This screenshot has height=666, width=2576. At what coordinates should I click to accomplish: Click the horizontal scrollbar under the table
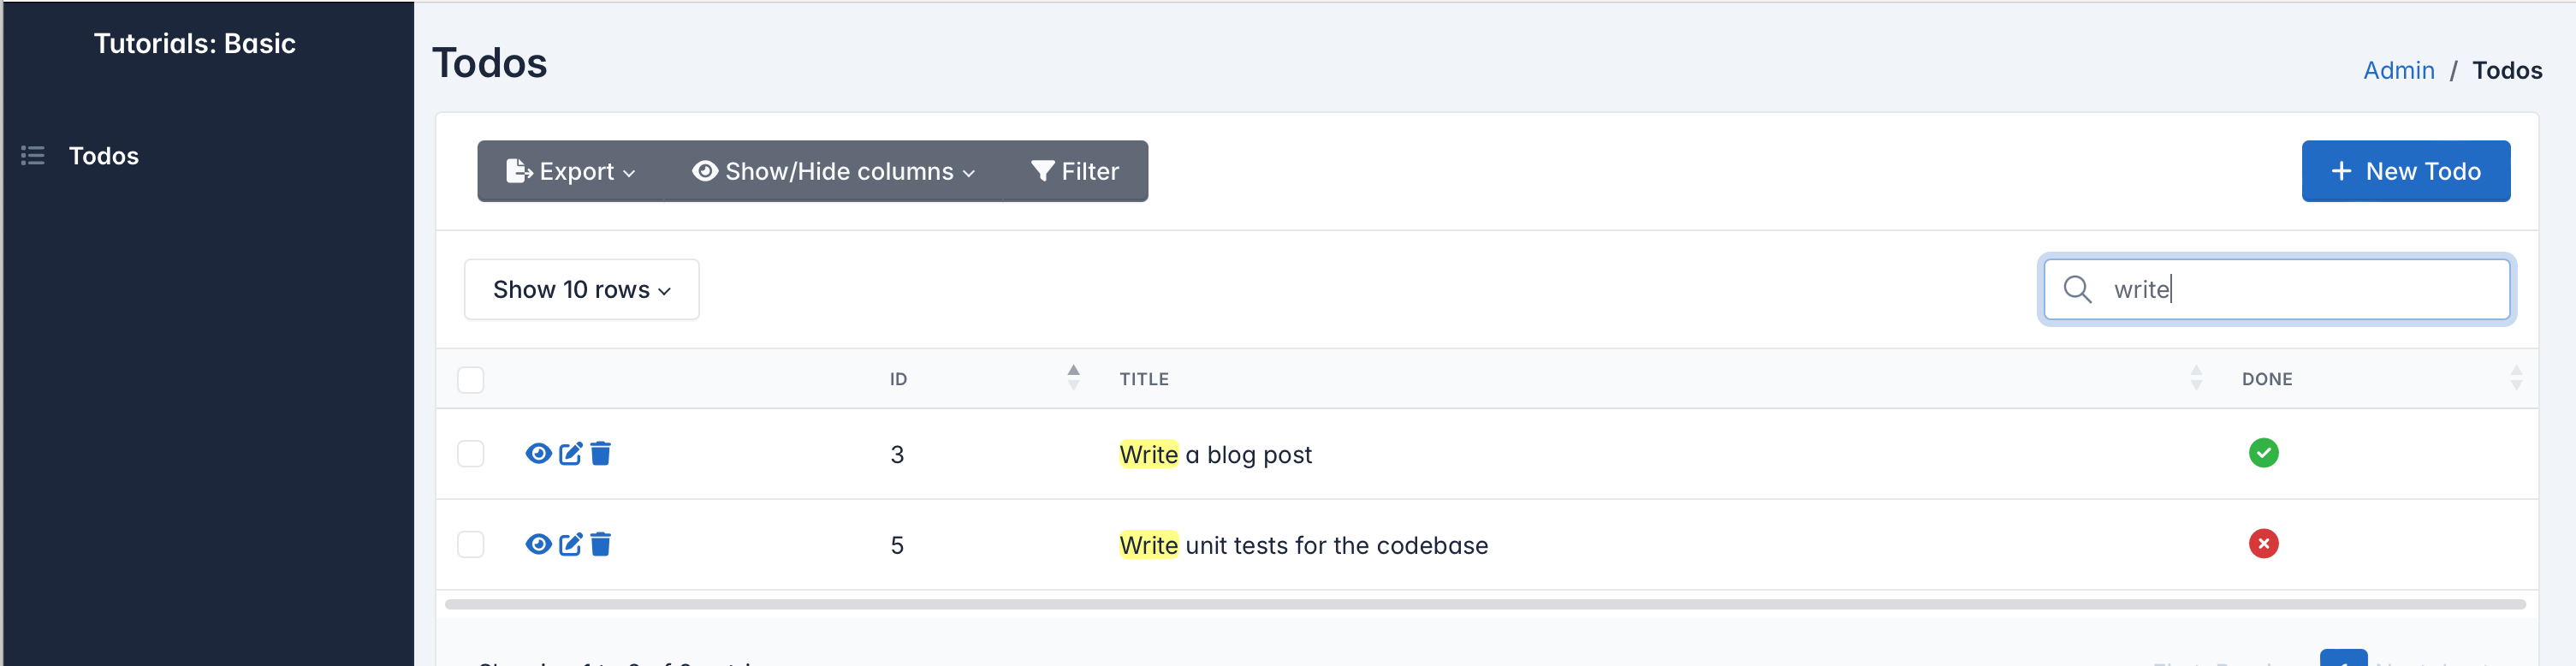coord(1485,604)
